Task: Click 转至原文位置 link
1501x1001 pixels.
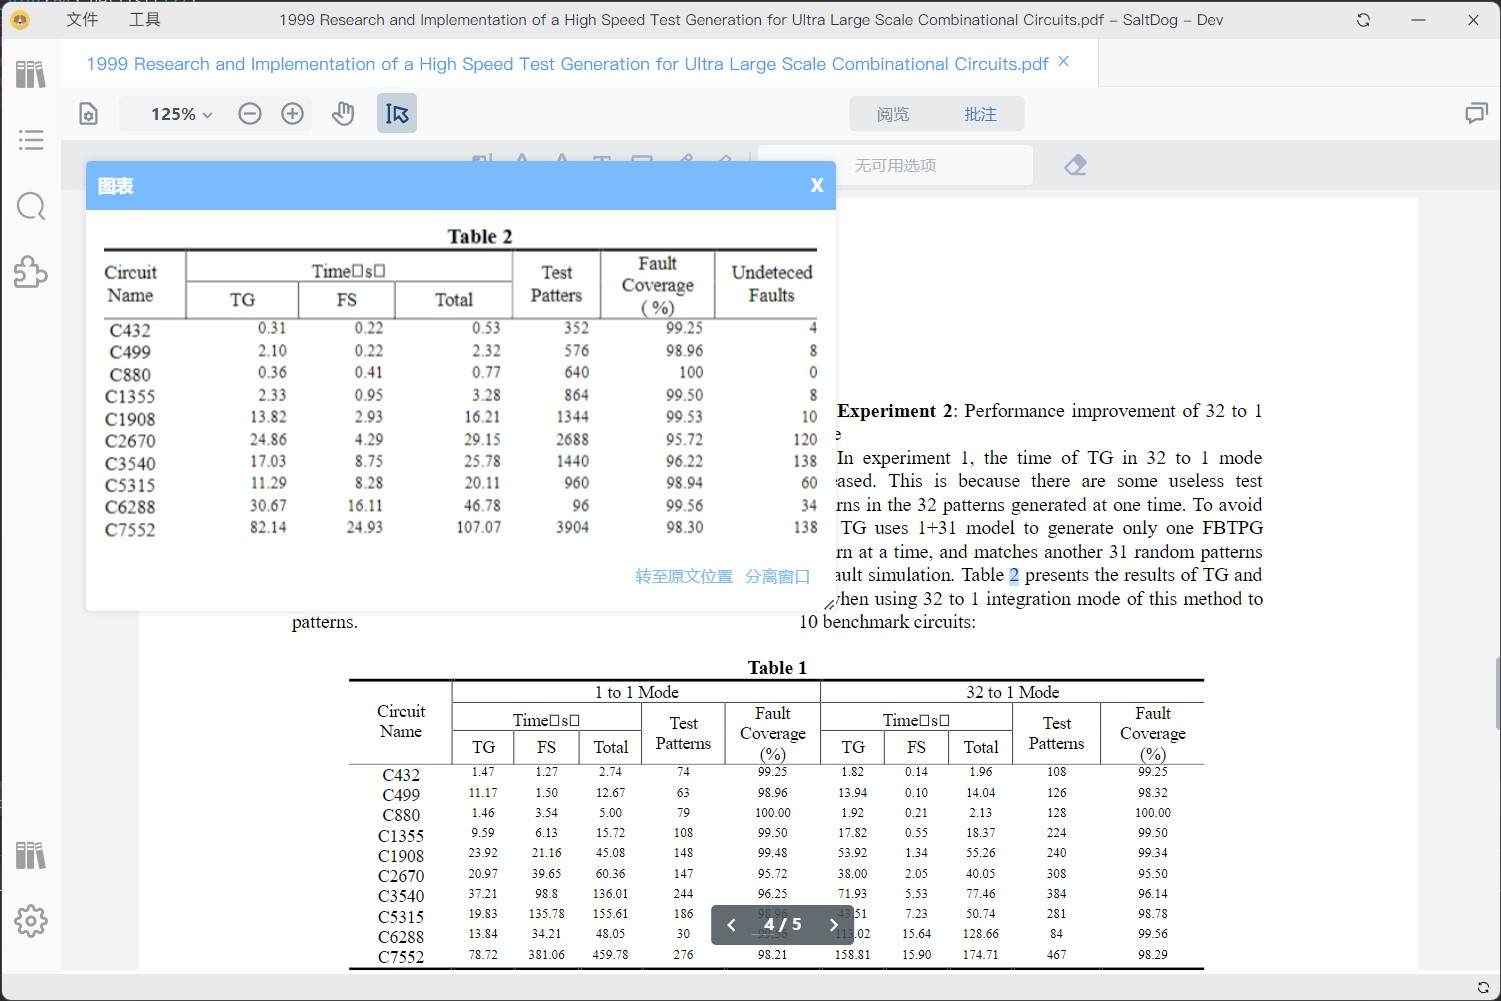Action: click(684, 577)
